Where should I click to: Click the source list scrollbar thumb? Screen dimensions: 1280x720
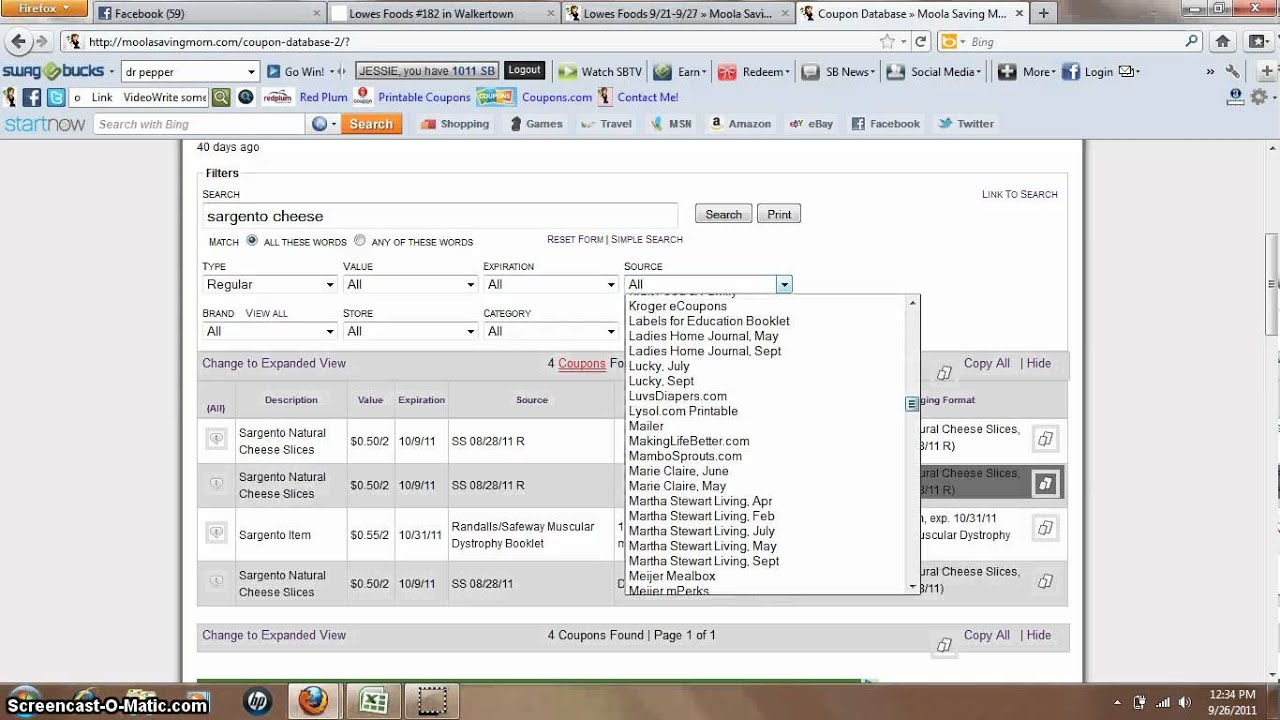click(x=912, y=404)
